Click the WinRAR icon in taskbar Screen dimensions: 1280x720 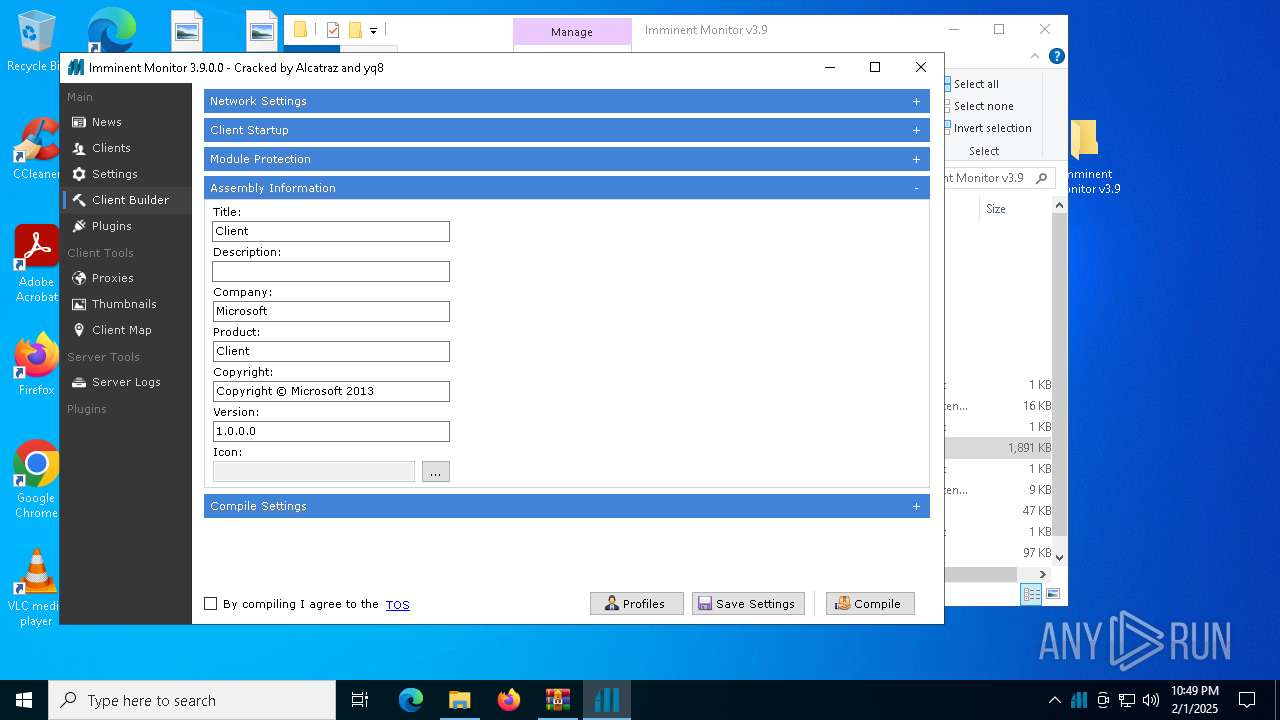click(558, 700)
